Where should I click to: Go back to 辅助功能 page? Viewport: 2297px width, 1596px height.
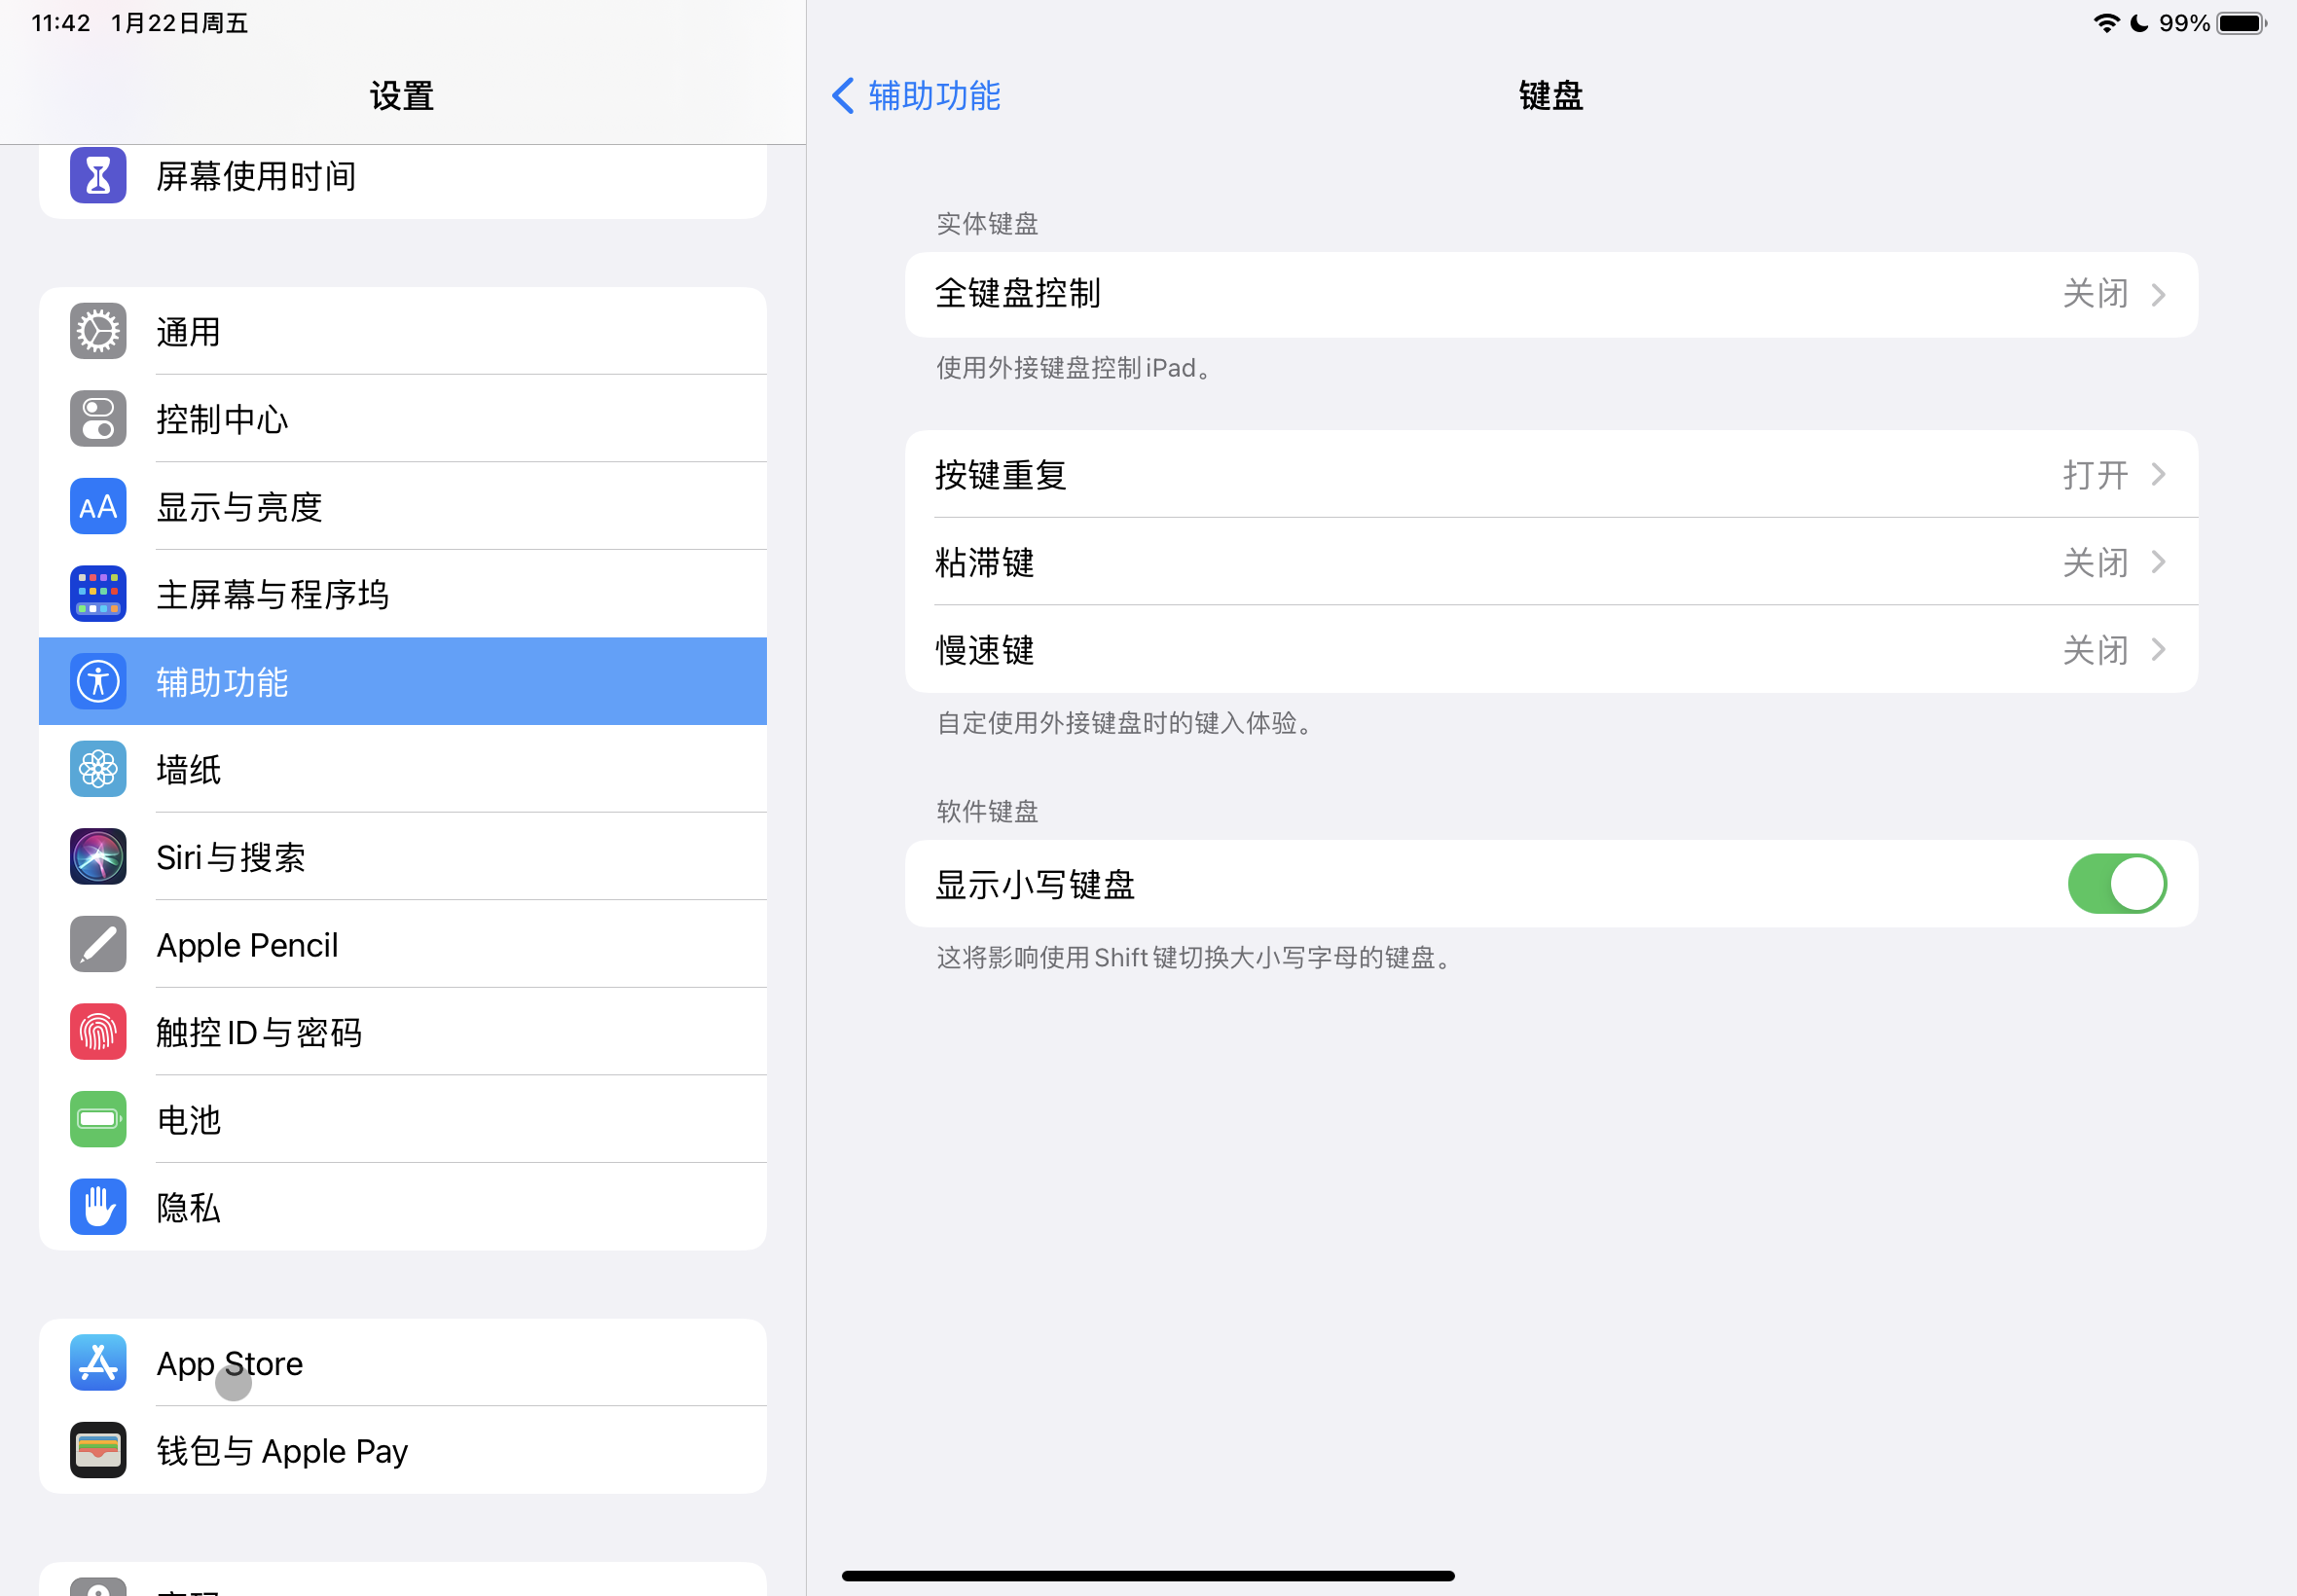point(916,96)
